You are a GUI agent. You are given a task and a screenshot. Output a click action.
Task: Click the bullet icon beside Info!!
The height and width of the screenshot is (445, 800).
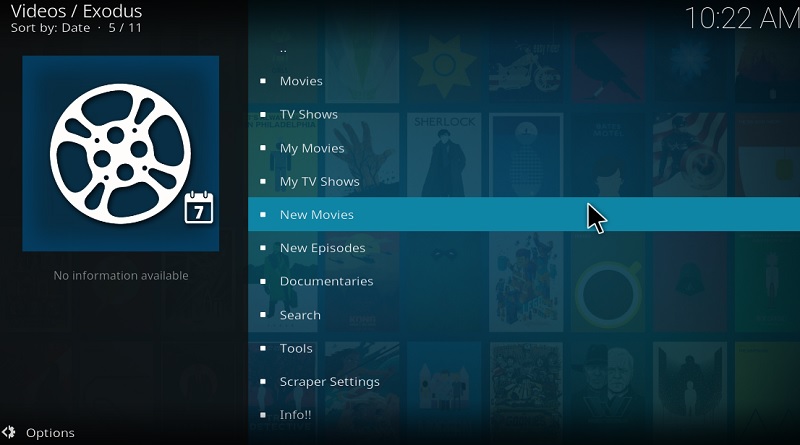[263, 415]
